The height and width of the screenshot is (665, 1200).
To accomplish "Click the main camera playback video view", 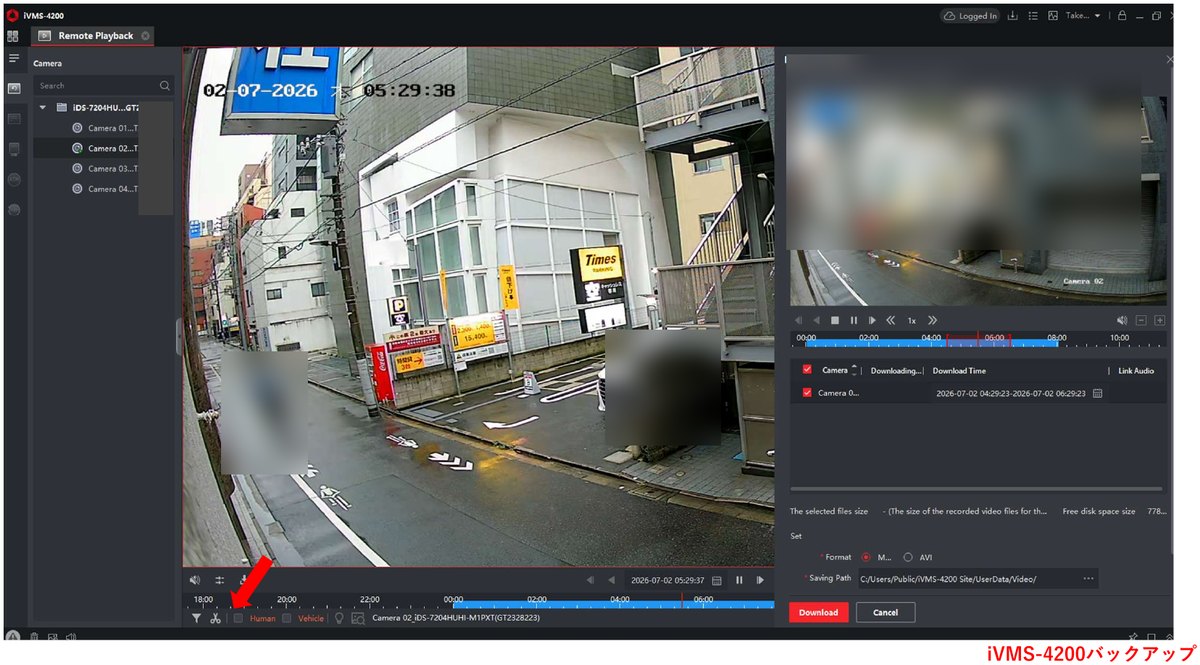I will pyautogui.click(x=478, y=306).
